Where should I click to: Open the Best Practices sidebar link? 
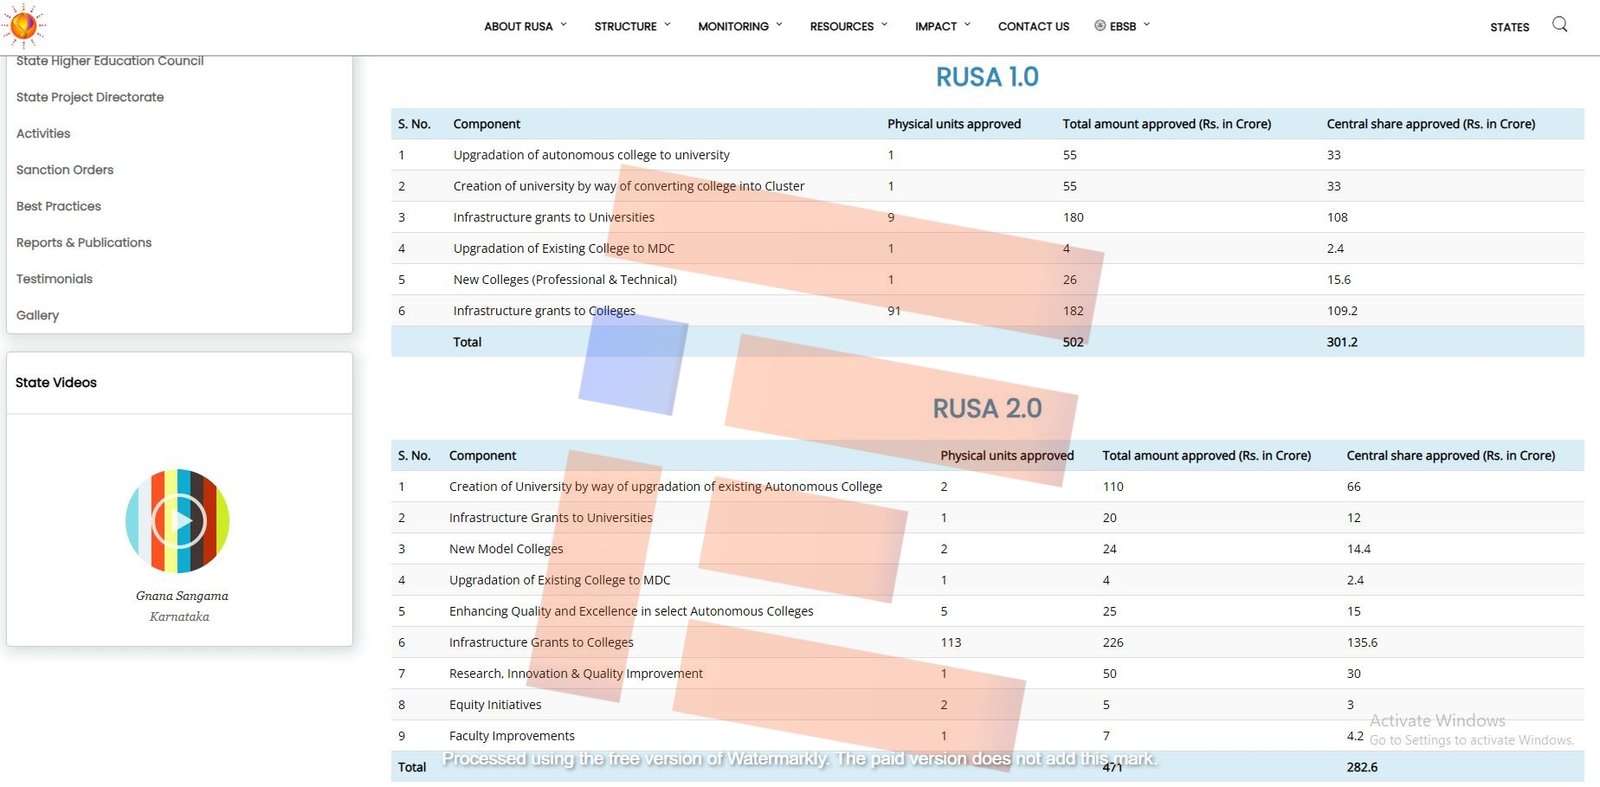[x=58, y=206]
